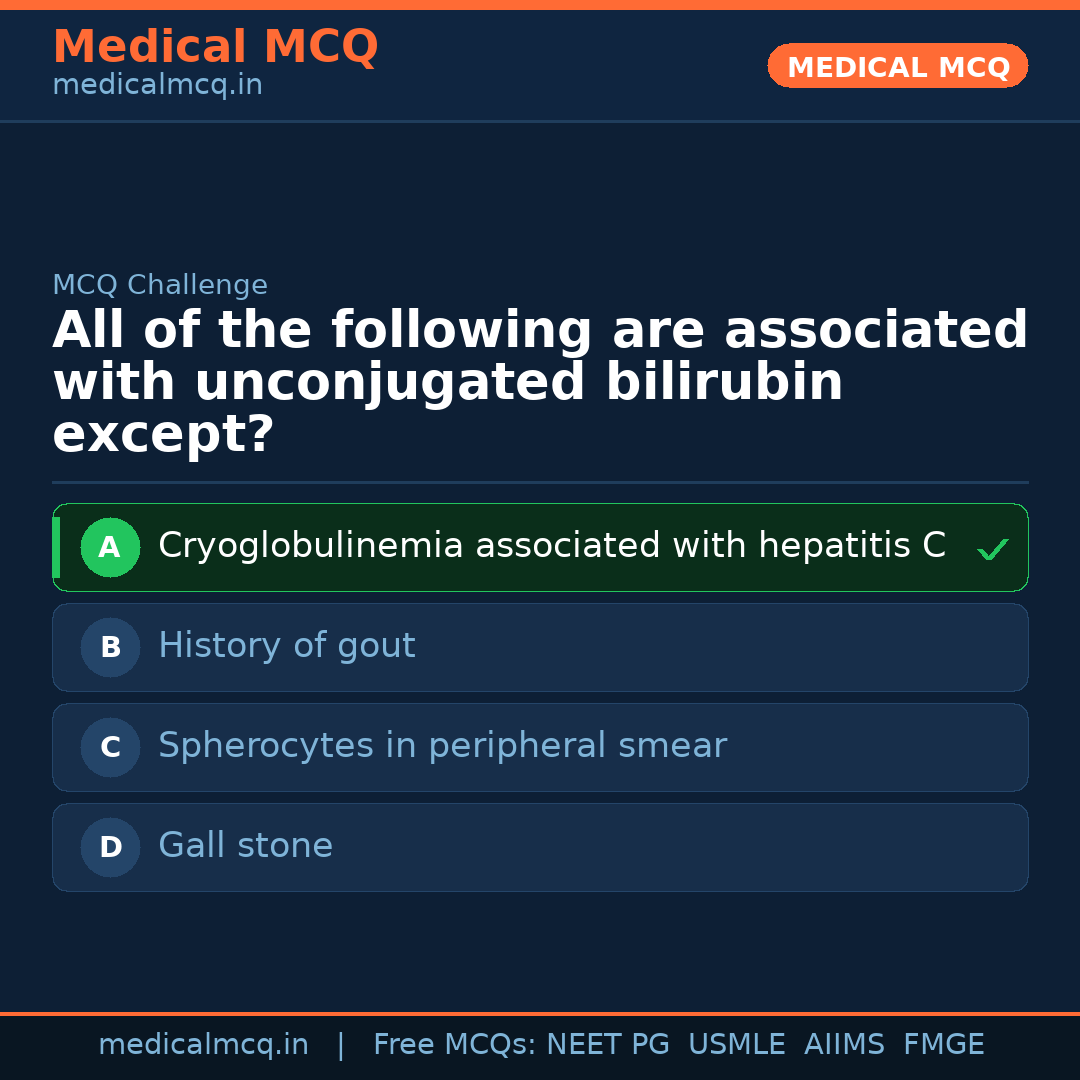
Task: Click the Medical MCQ header title
Action: coord(215,47)
